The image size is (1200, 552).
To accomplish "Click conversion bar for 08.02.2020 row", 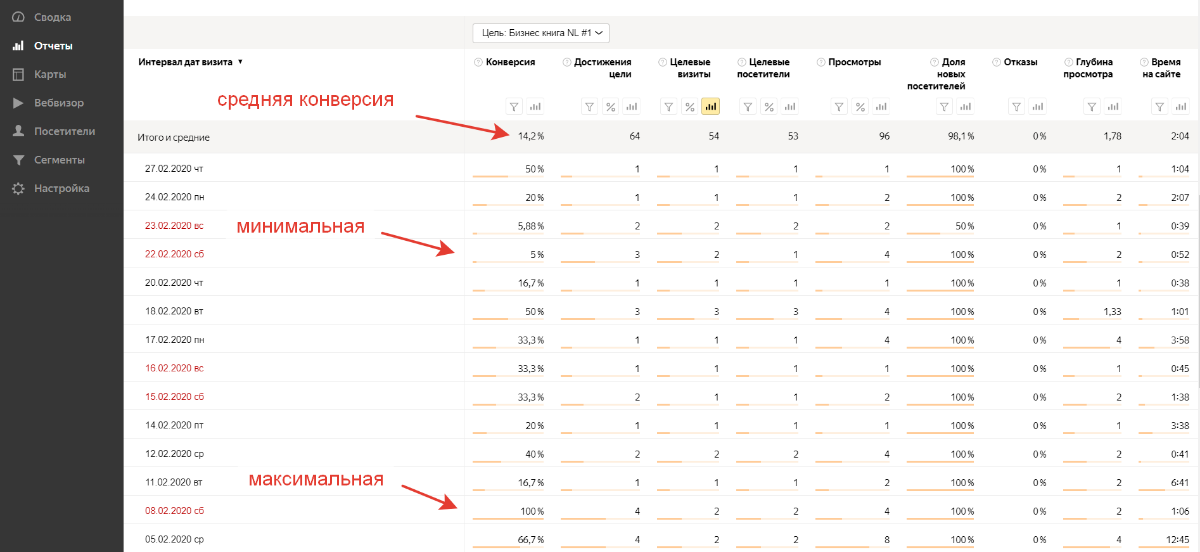I will click(x=508, y=519).
